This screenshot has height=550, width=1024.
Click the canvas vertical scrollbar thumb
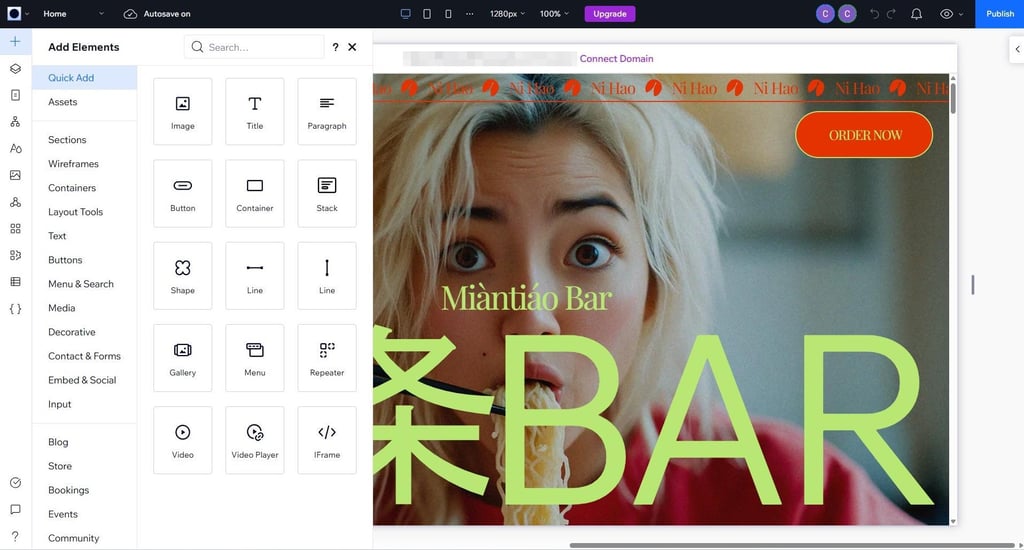point(953,99)
